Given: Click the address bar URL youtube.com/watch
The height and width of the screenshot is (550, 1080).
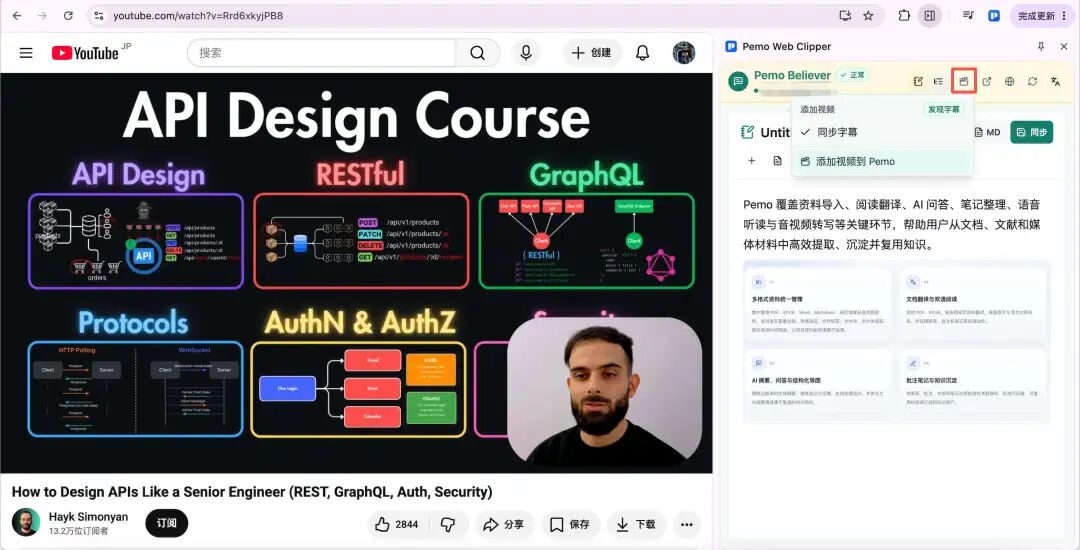Looking at the screenshot, I should click(198, 15).
